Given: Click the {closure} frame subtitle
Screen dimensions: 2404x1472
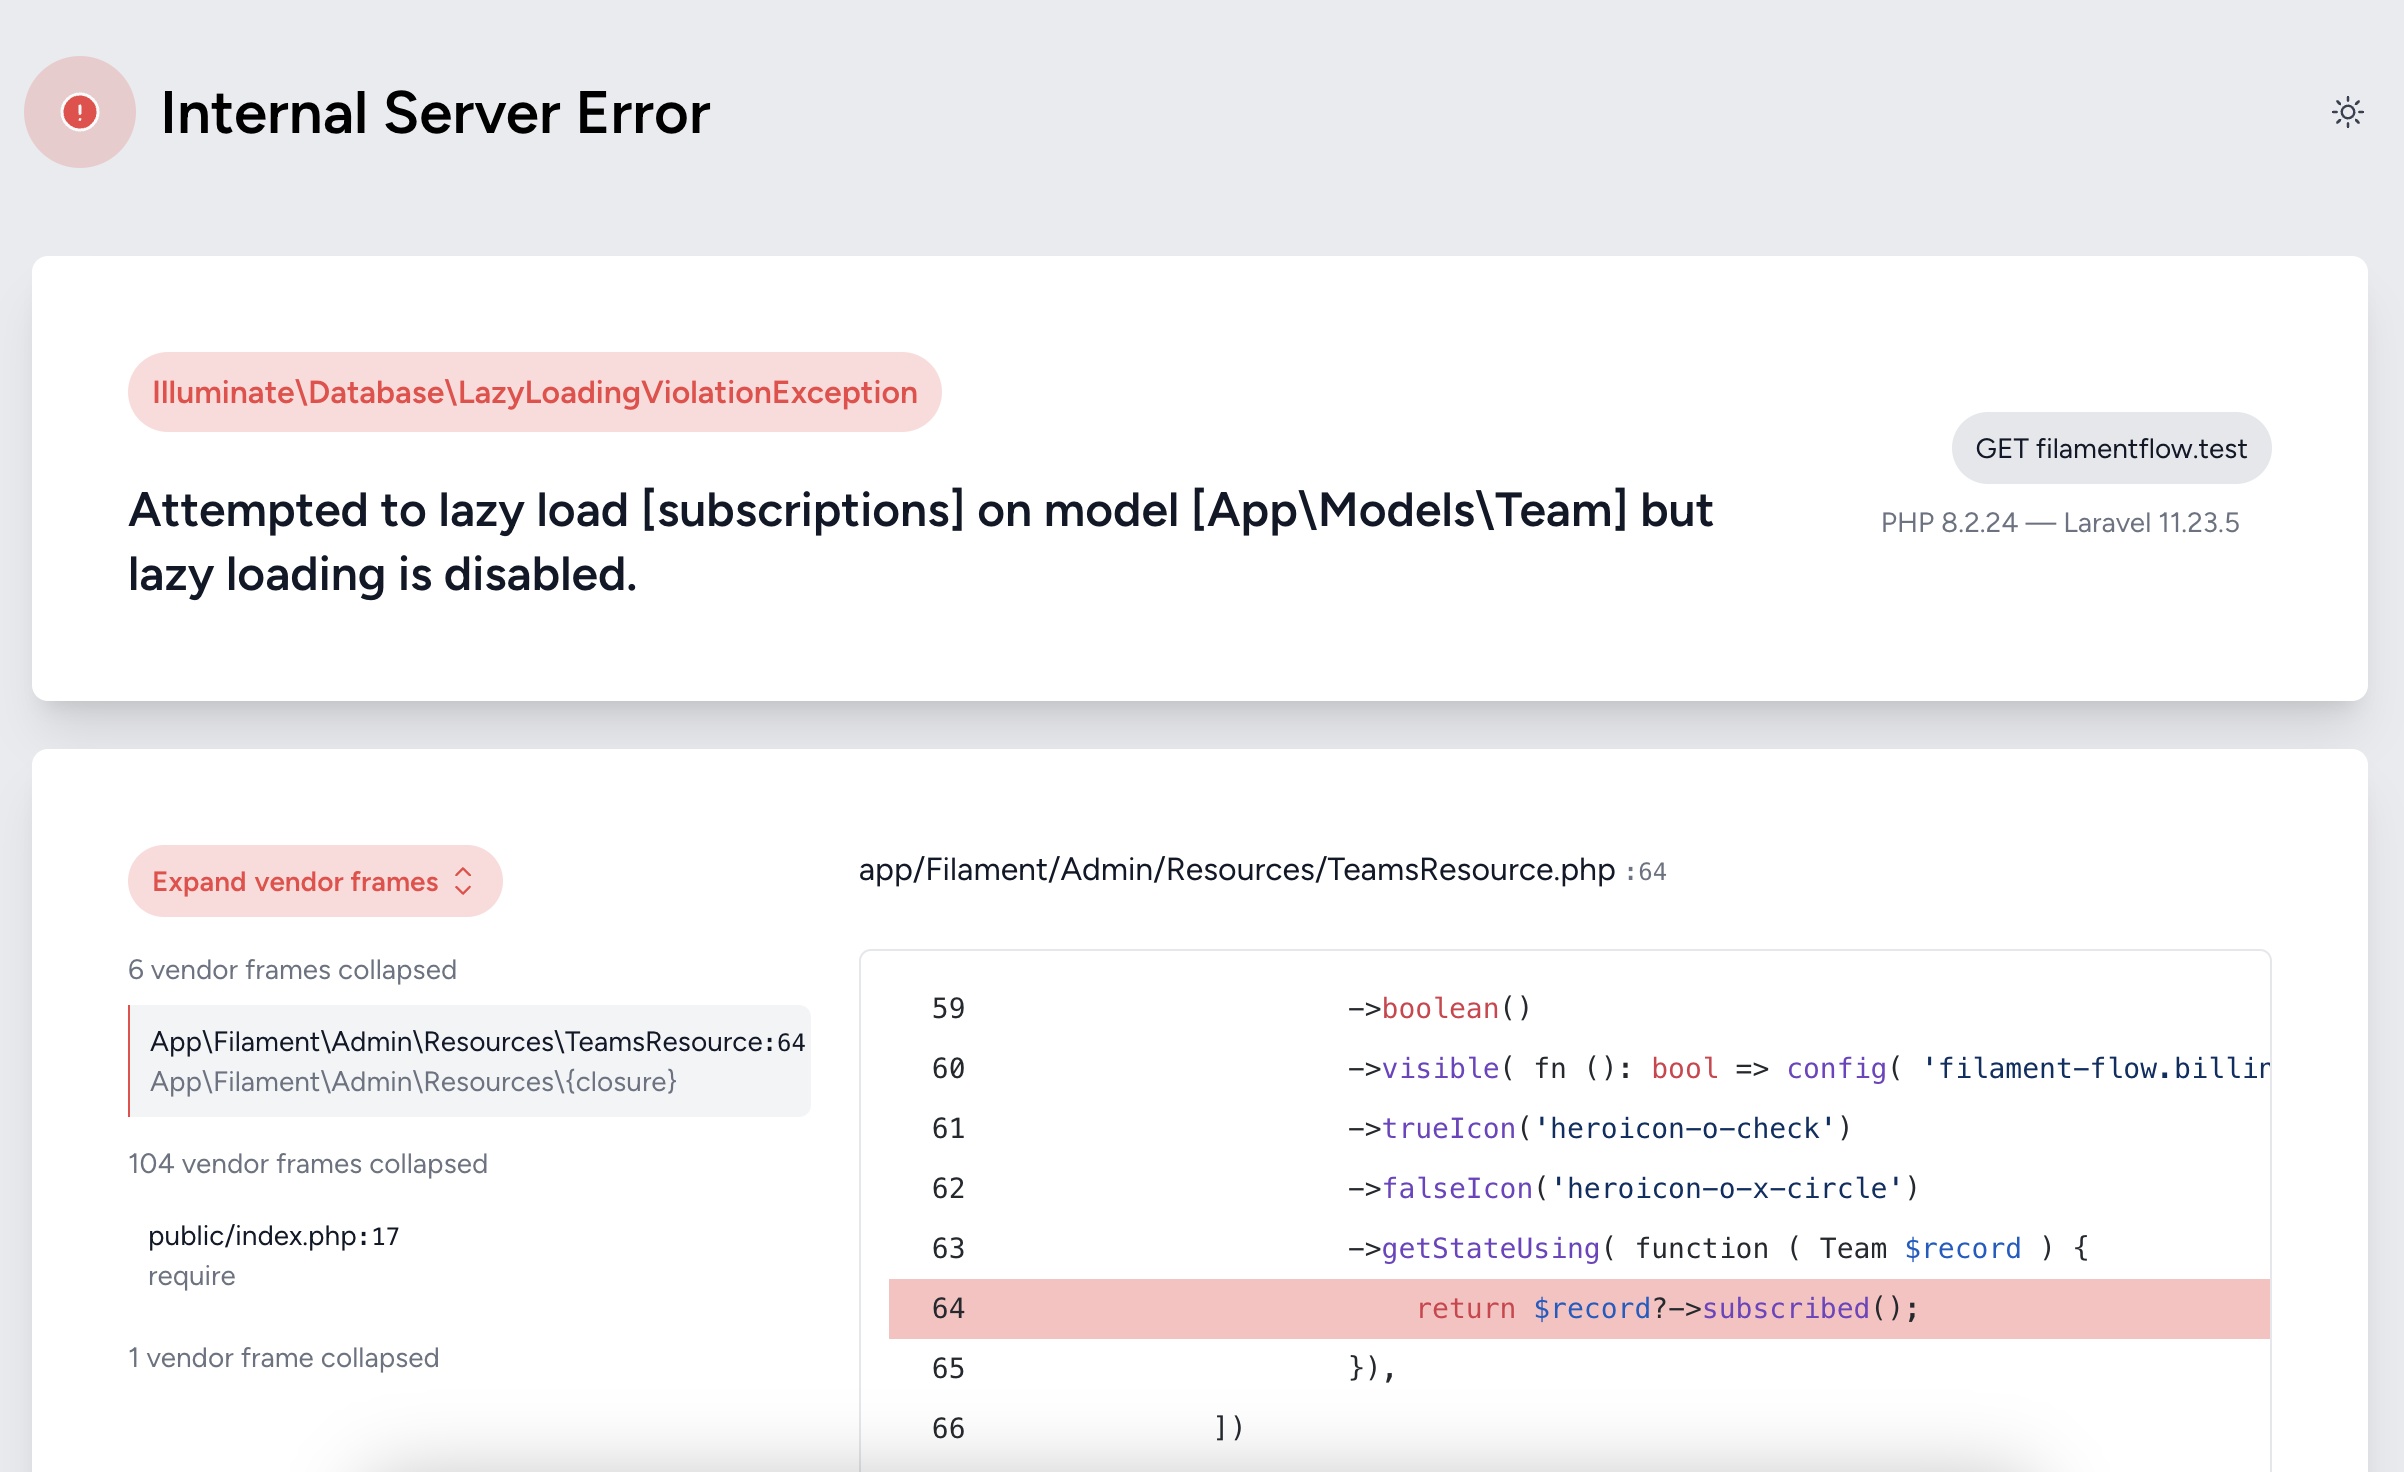Looking at the screenshot, I should [413, 1082].
